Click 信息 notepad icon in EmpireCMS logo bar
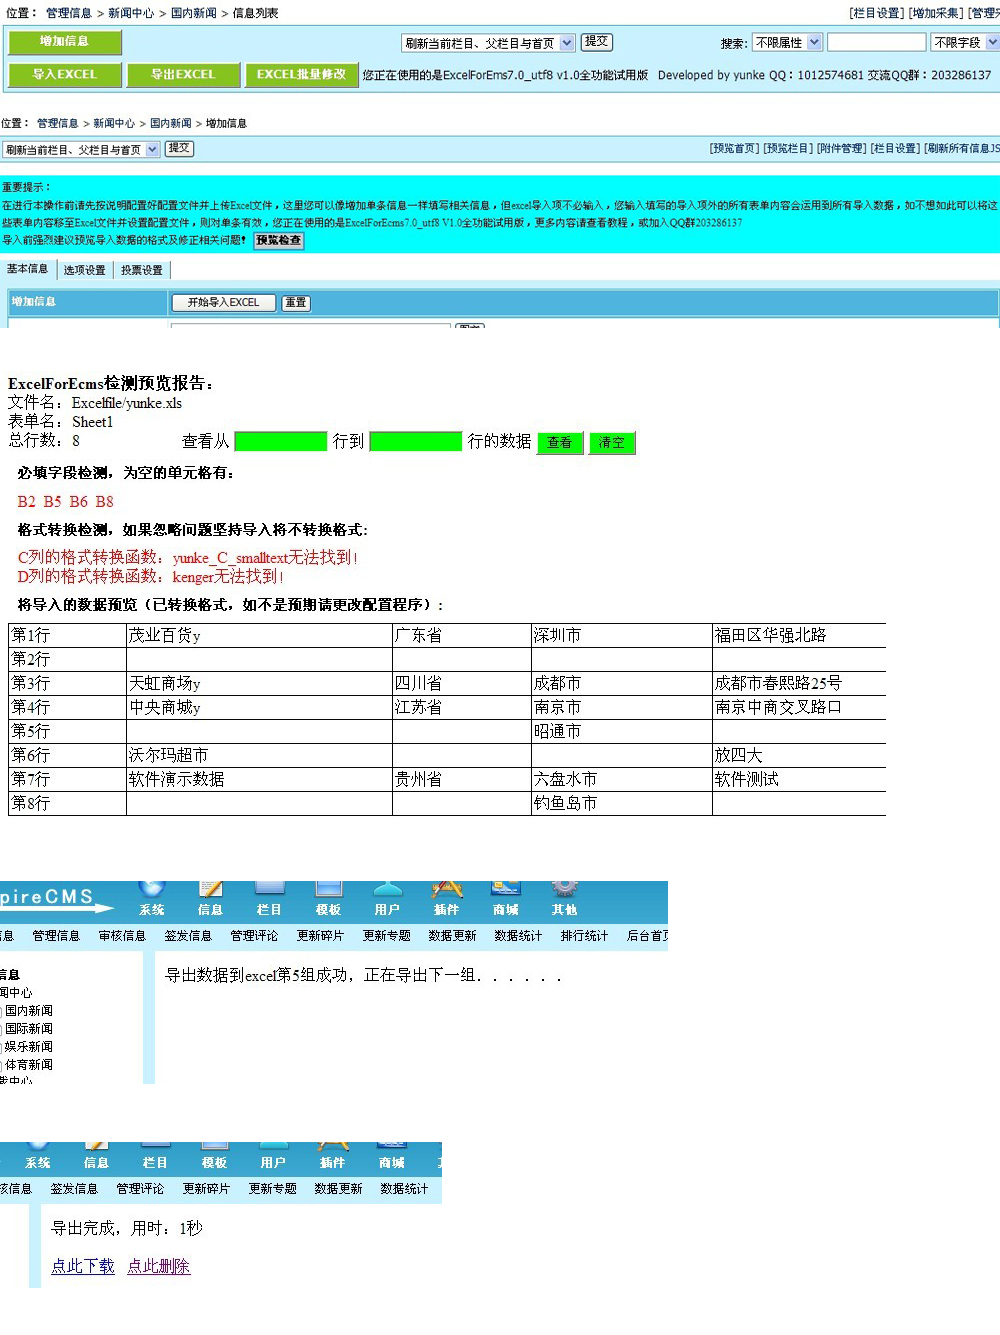Viewport: 1000px width, 1335px height. pyautogui.click(x=210, y=889)
